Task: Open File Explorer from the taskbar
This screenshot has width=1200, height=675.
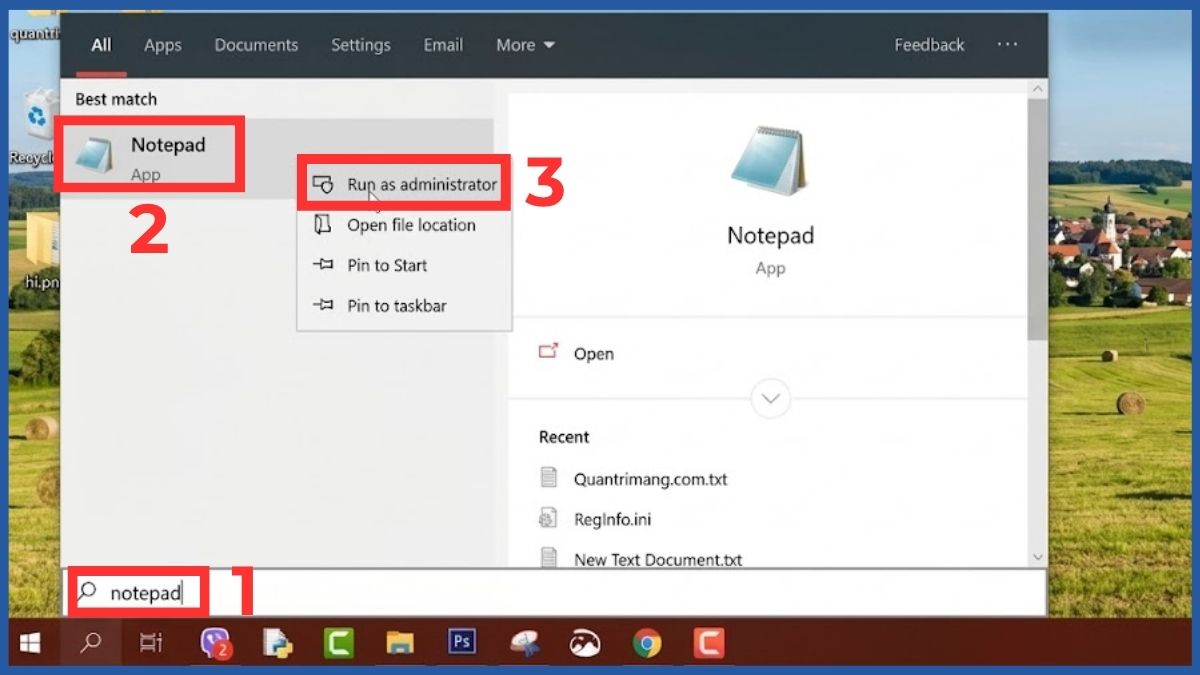Action: pyautogui.click(x=400, y=643)
